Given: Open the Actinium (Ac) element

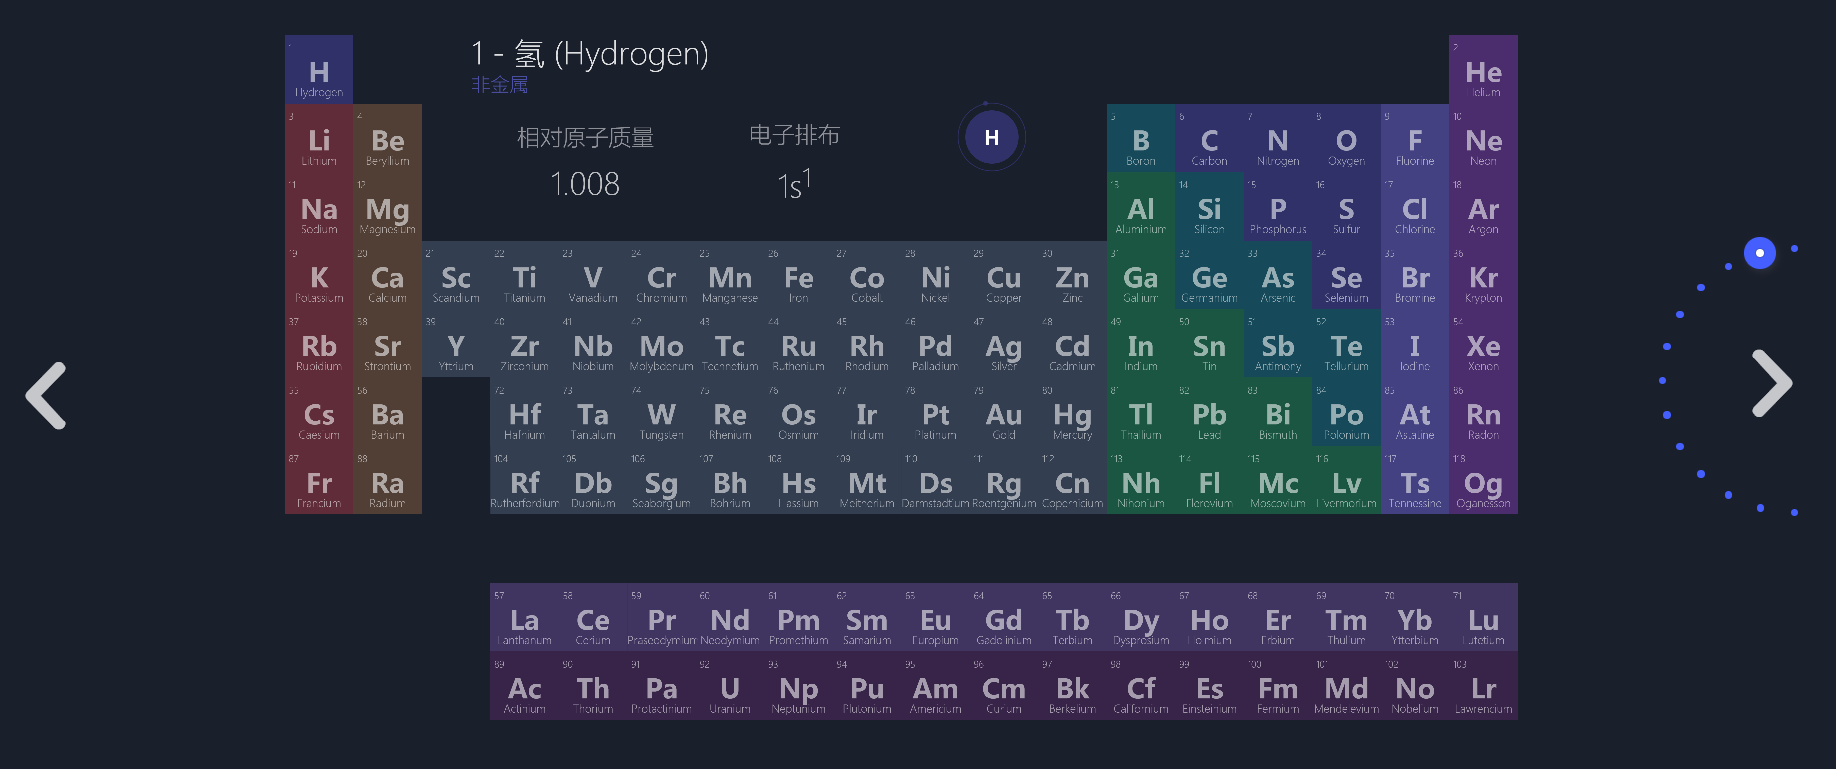Looking at the screenshot, I should click(525, 686).
